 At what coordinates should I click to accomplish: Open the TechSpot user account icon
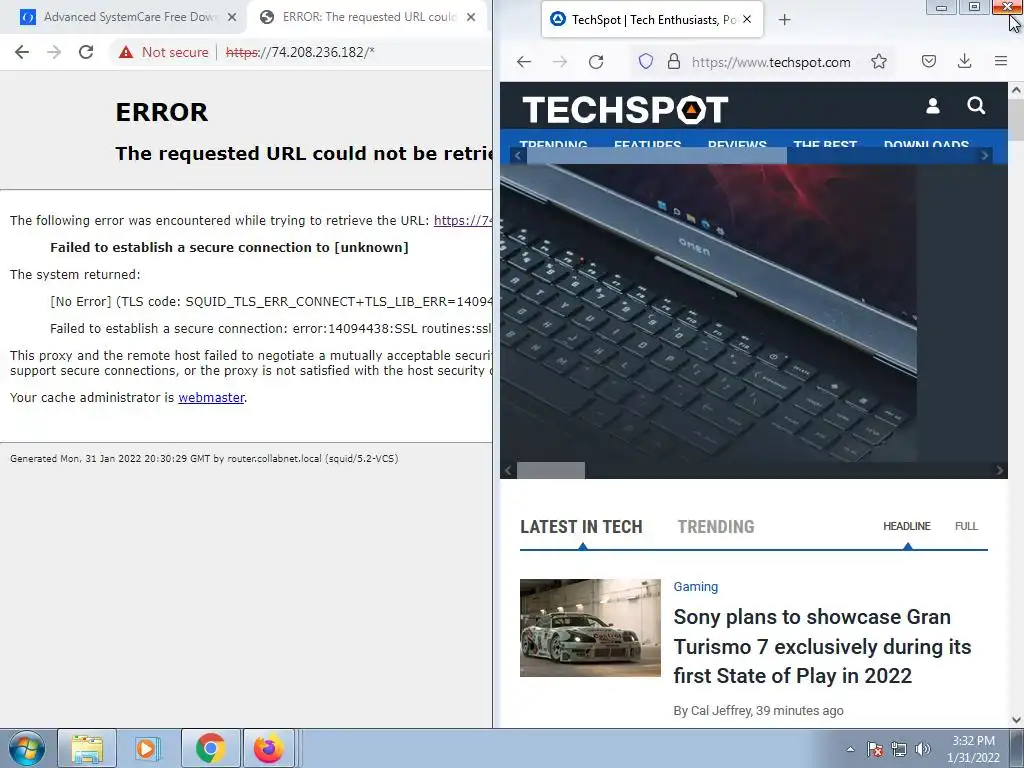point(933,106)
